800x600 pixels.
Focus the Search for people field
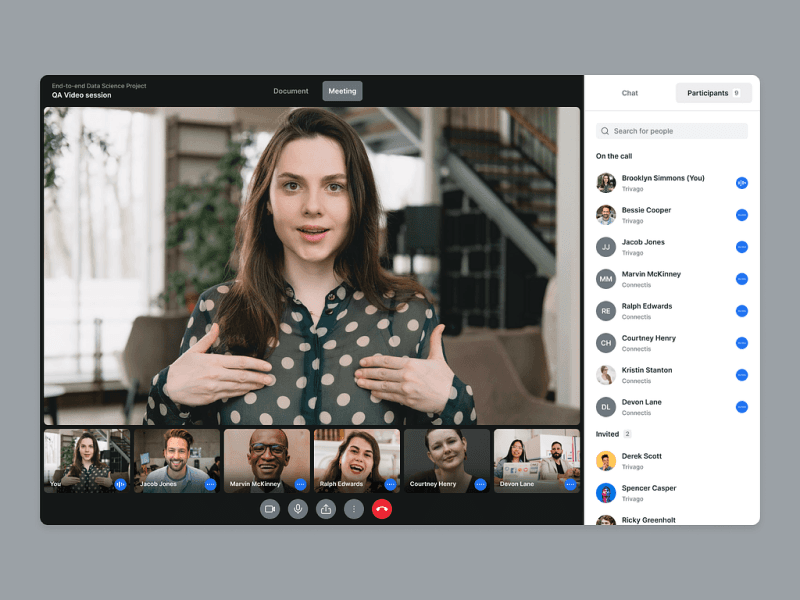[671, 131]
